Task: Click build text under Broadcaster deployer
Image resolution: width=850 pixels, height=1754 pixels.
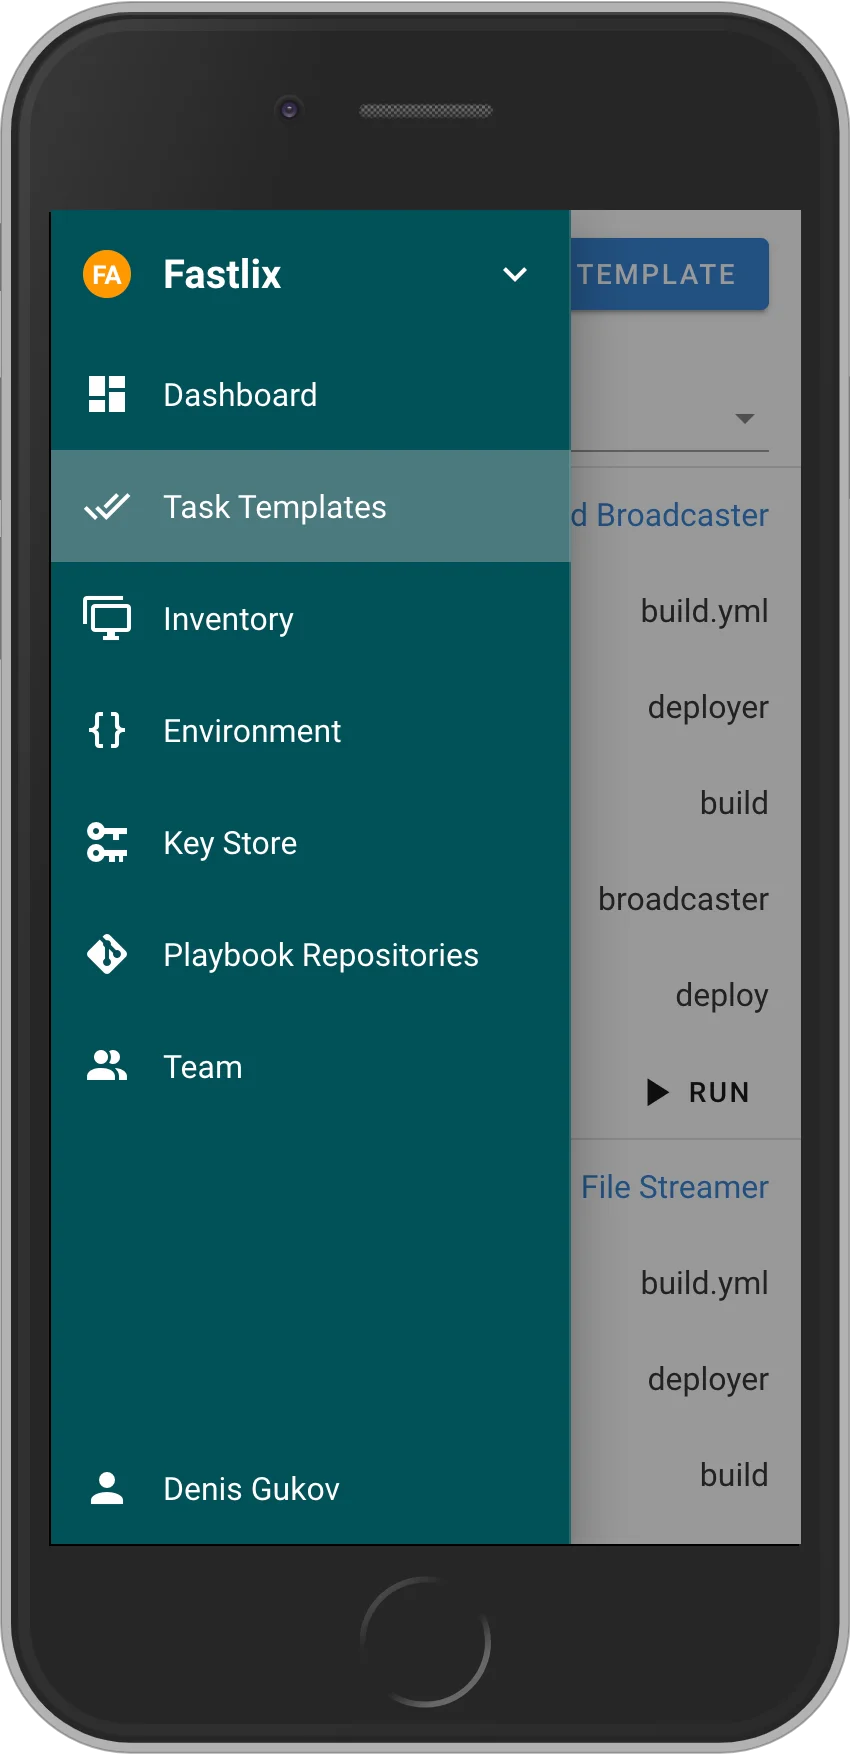Action: (x=734, y=803)
